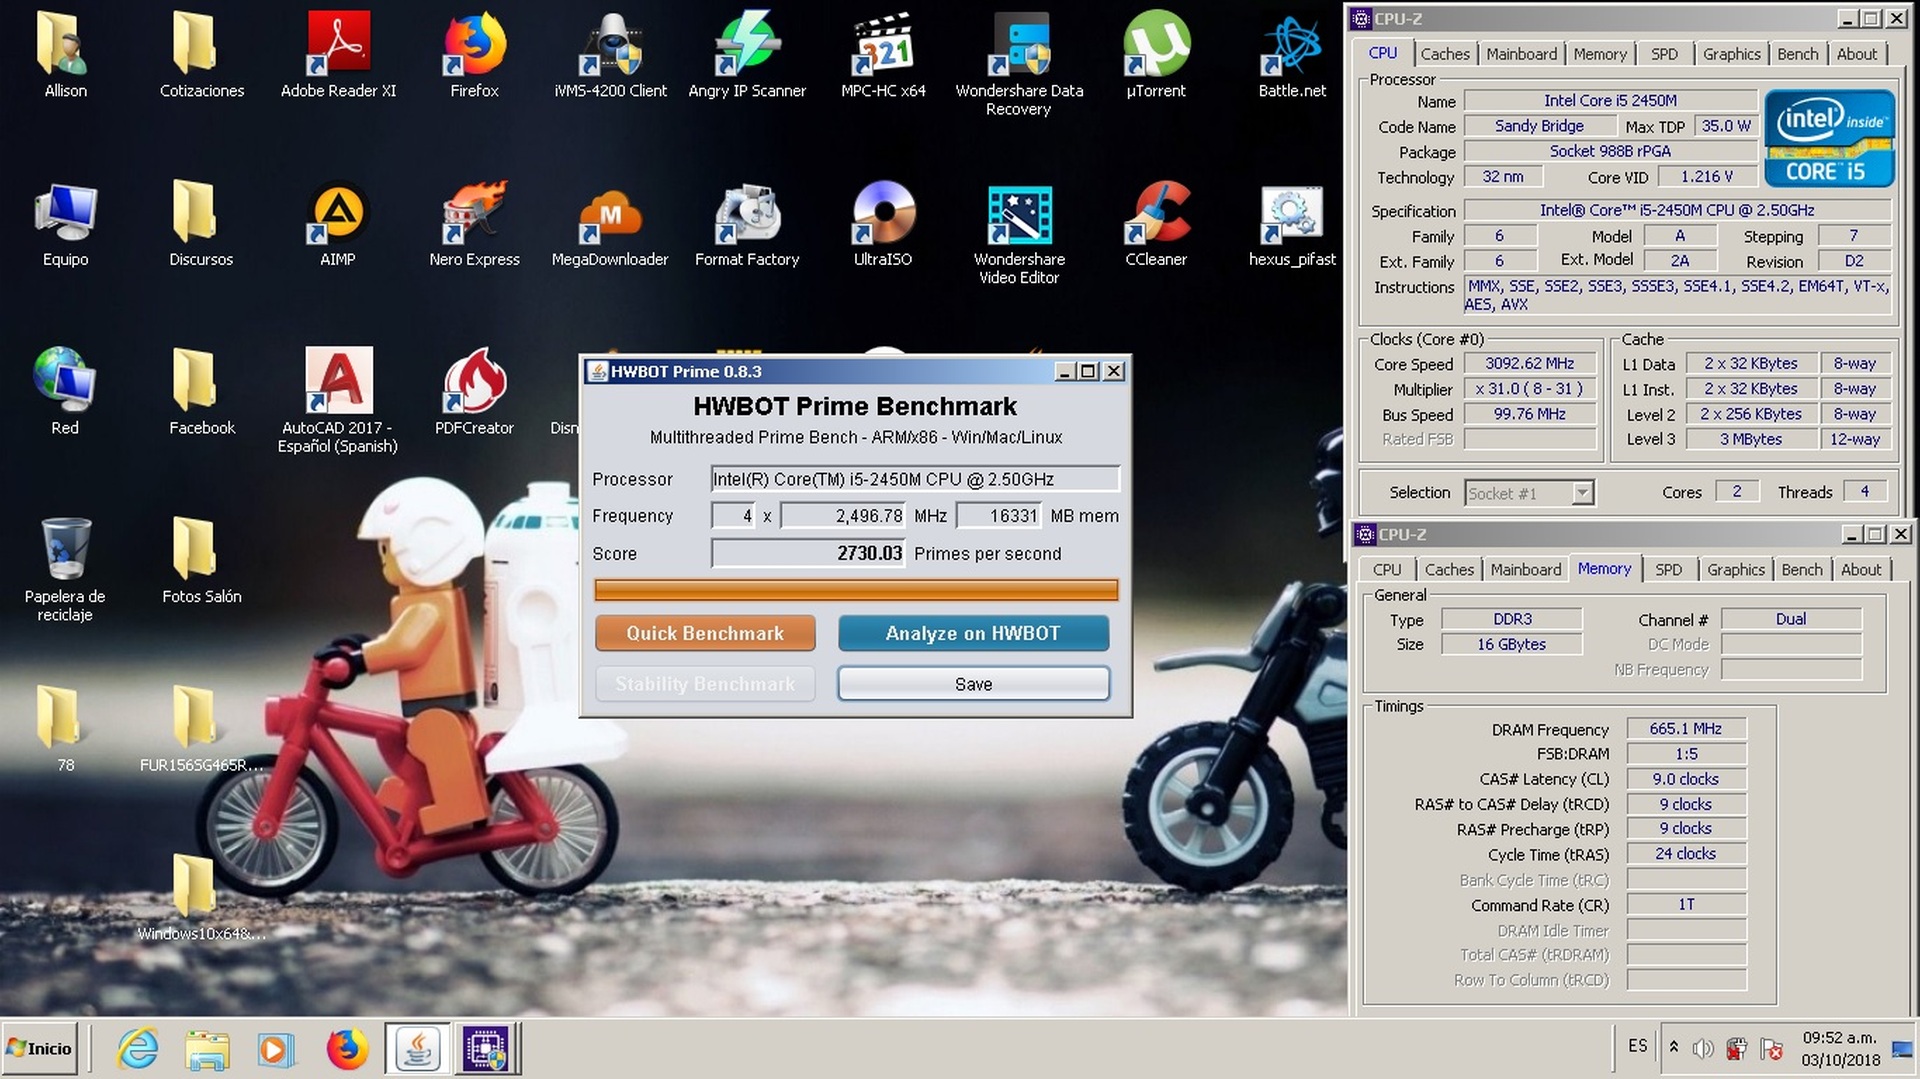Open the Discursos folder

201,224
